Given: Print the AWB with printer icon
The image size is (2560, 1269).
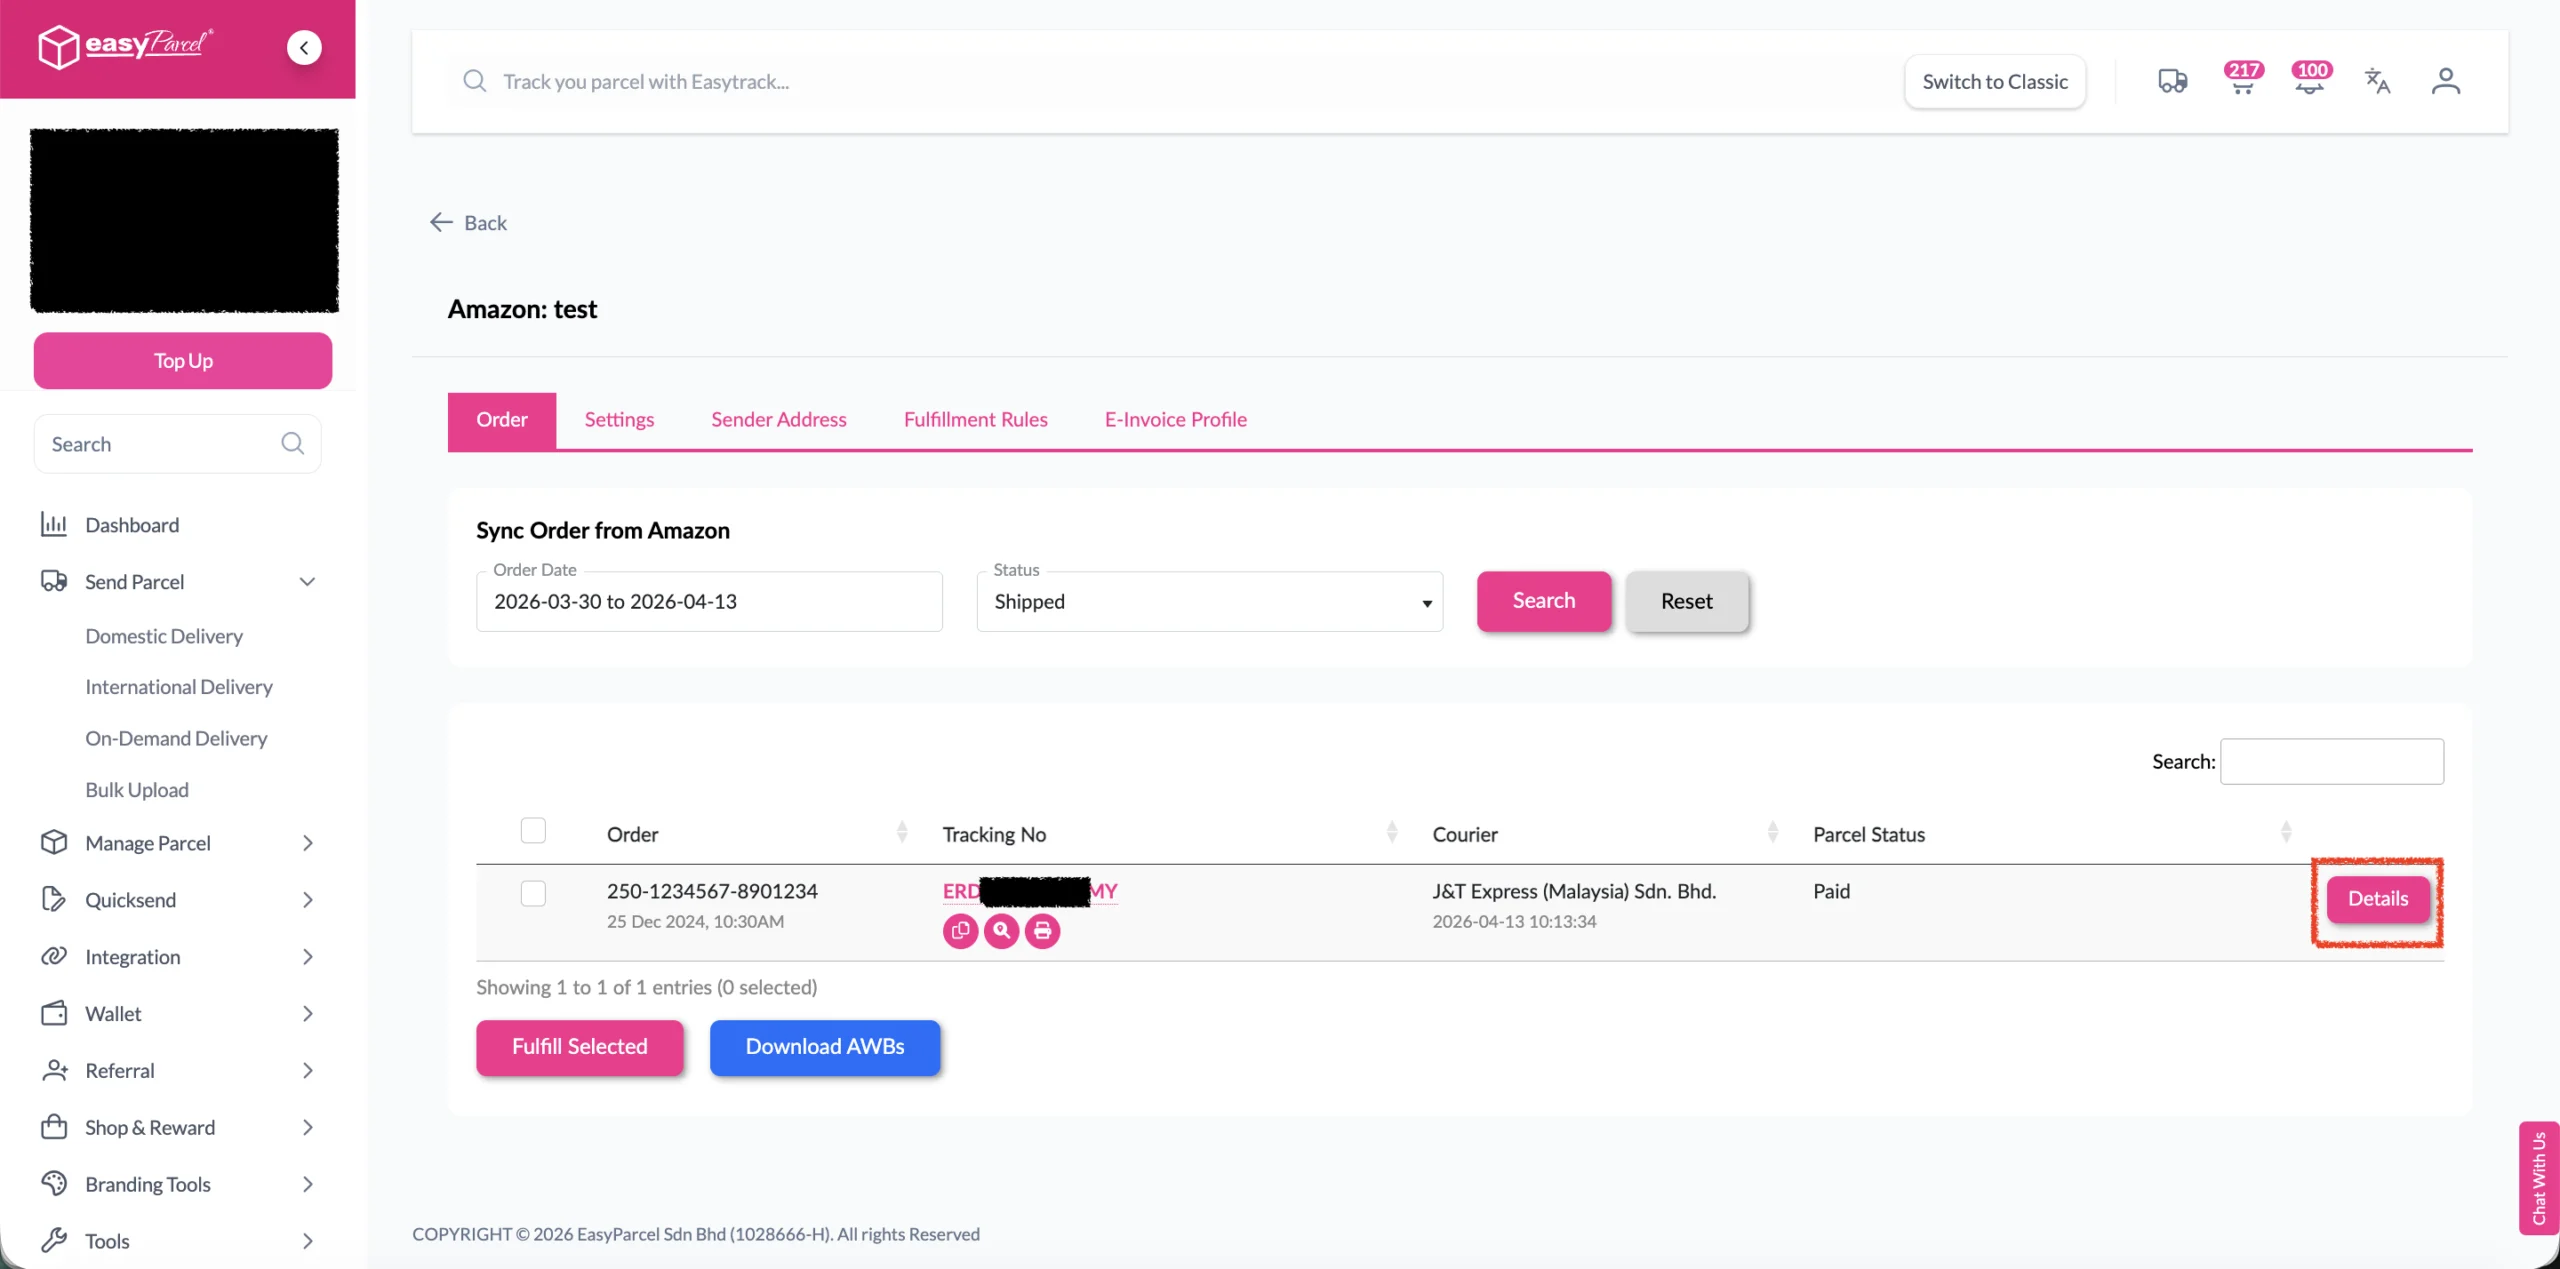Looking at the screenshot, I should (1042, 931).
